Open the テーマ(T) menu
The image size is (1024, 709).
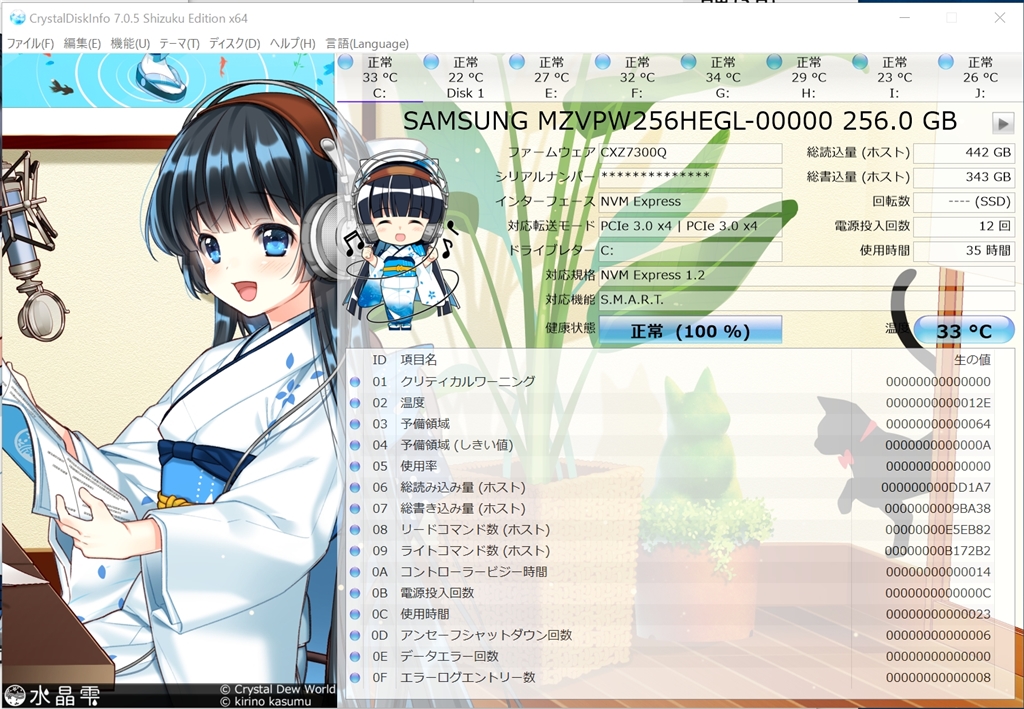tap(179, 44)
